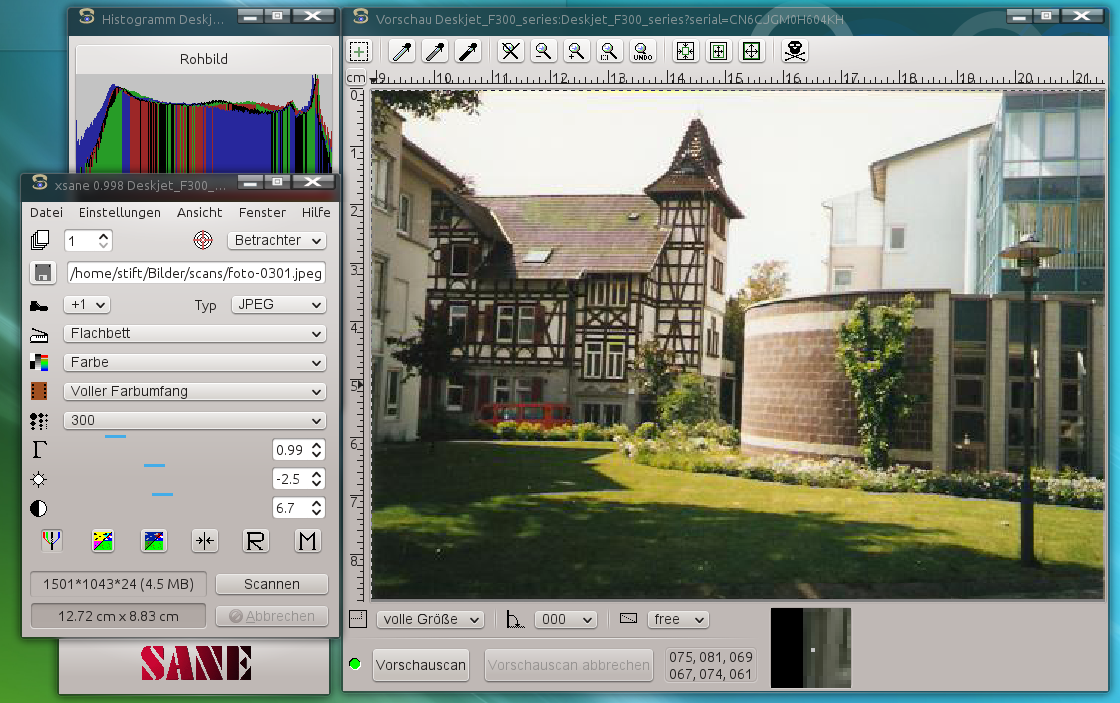Screen dimensions: 1120x703
Task: Pick gray point with the gray pipette
Action: [435, 51]
